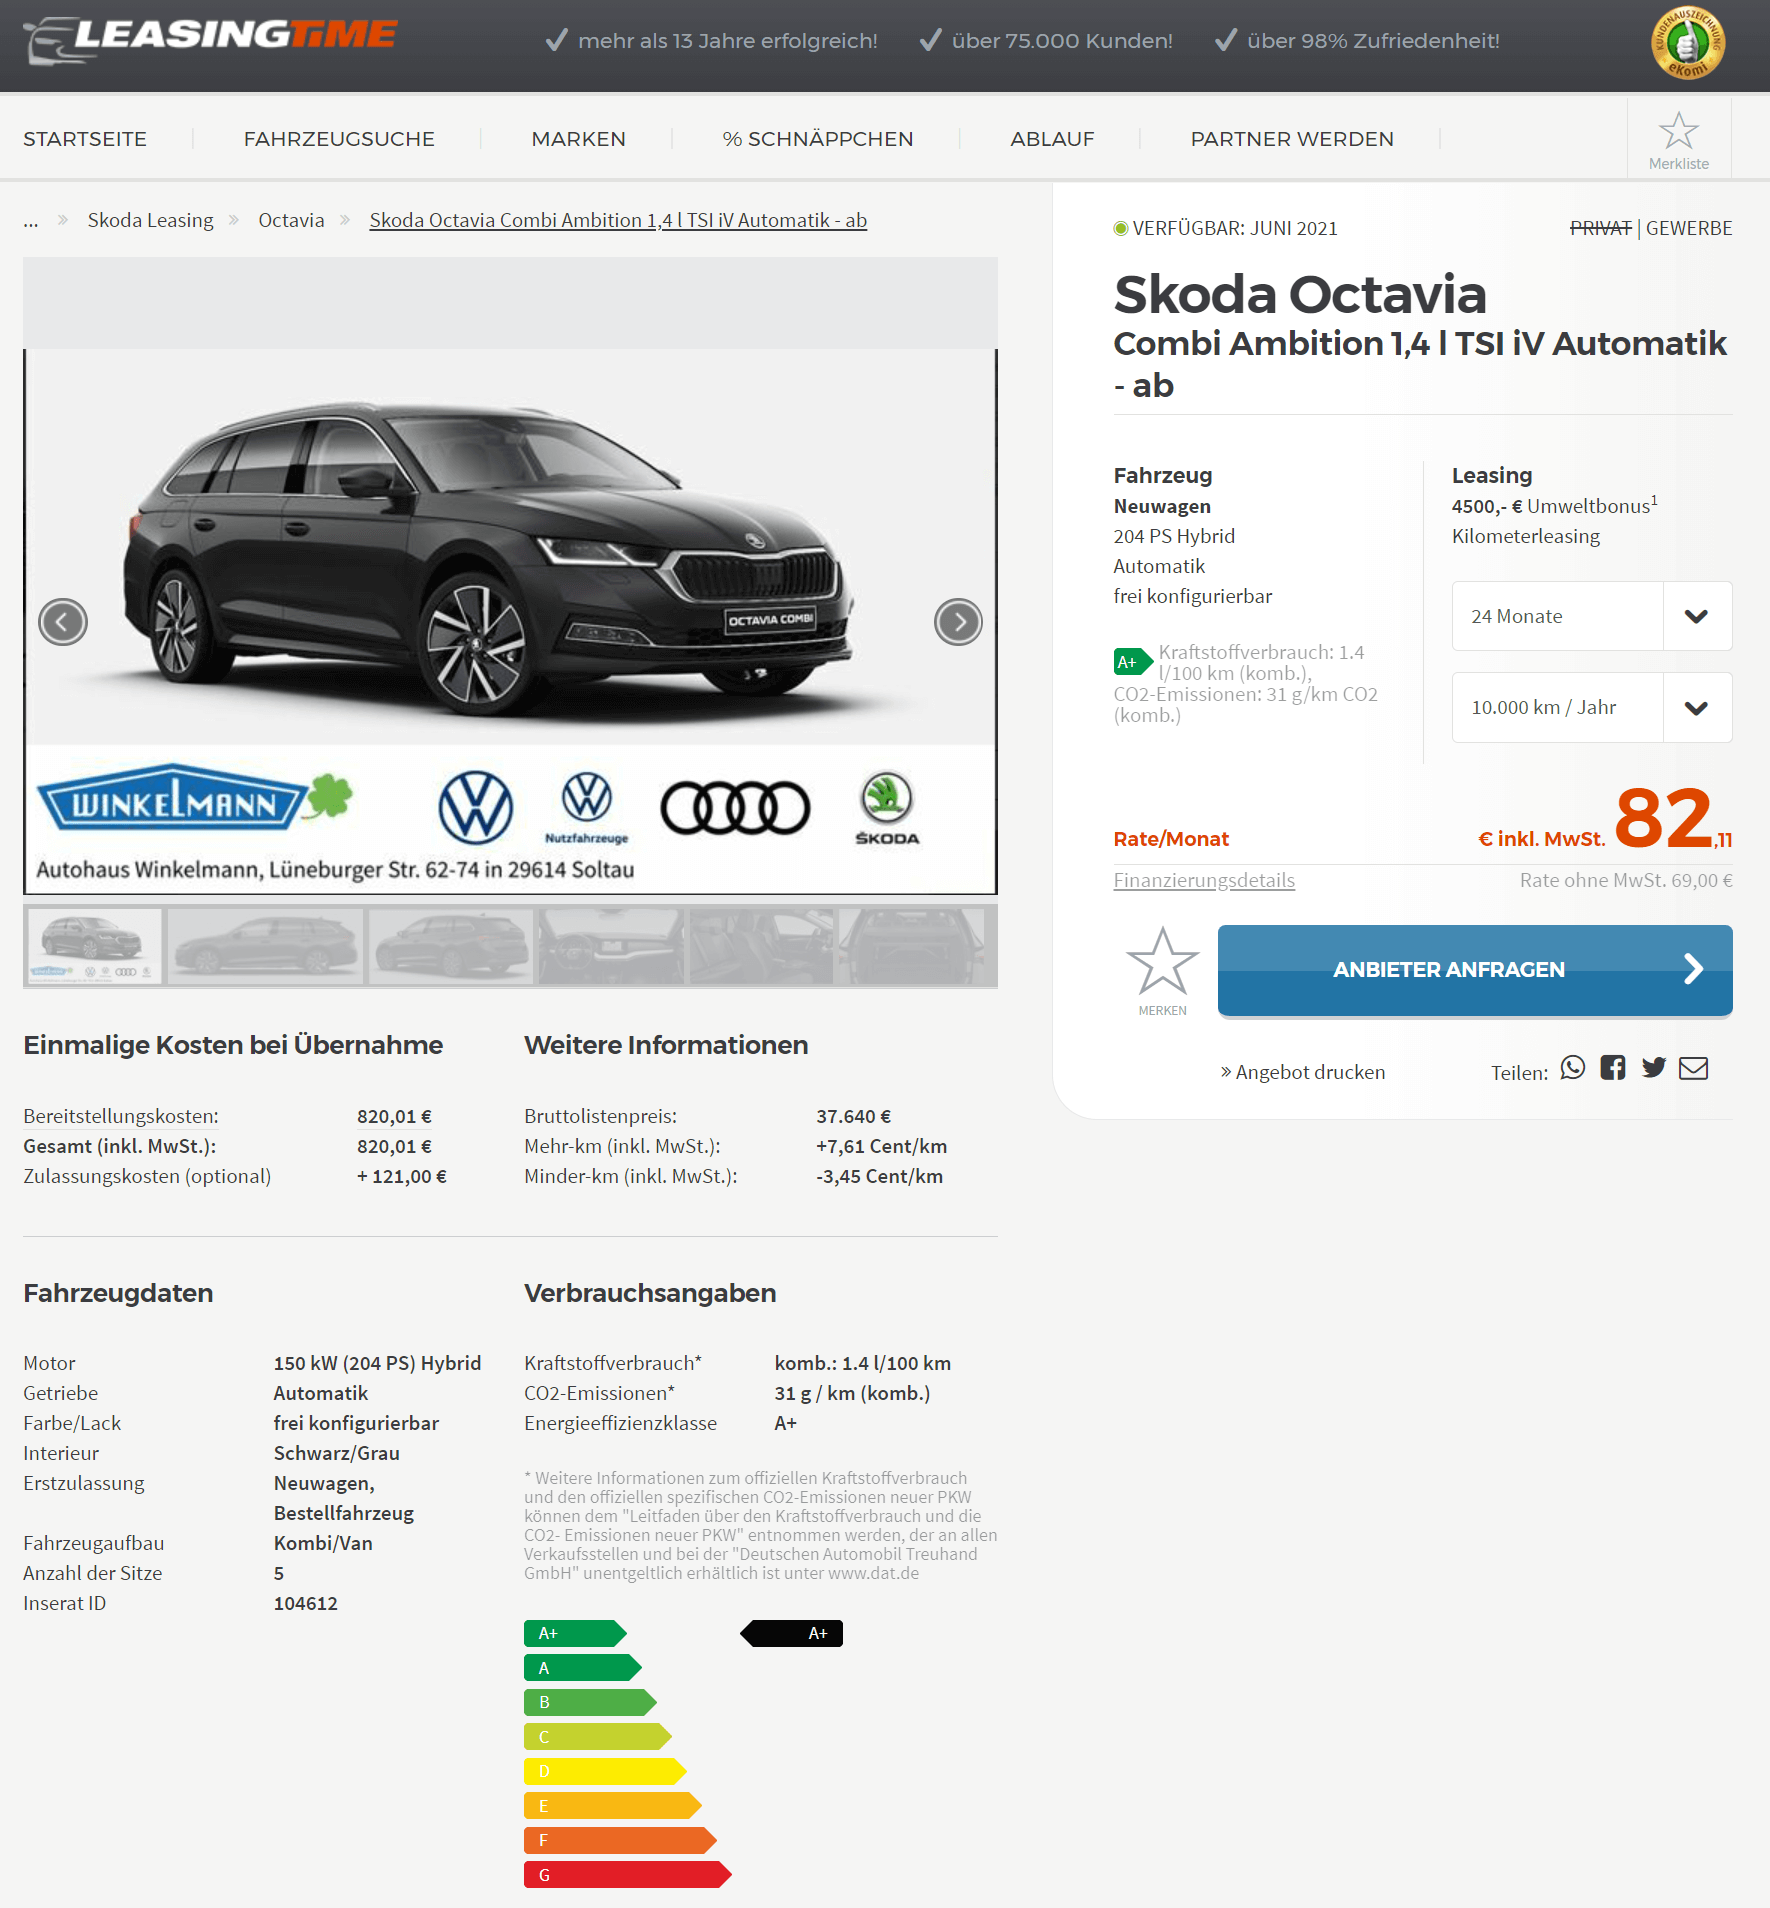Share offer on Twitter icon
This screenshot has width=1770, height=1908.
pos(1654,1068)
